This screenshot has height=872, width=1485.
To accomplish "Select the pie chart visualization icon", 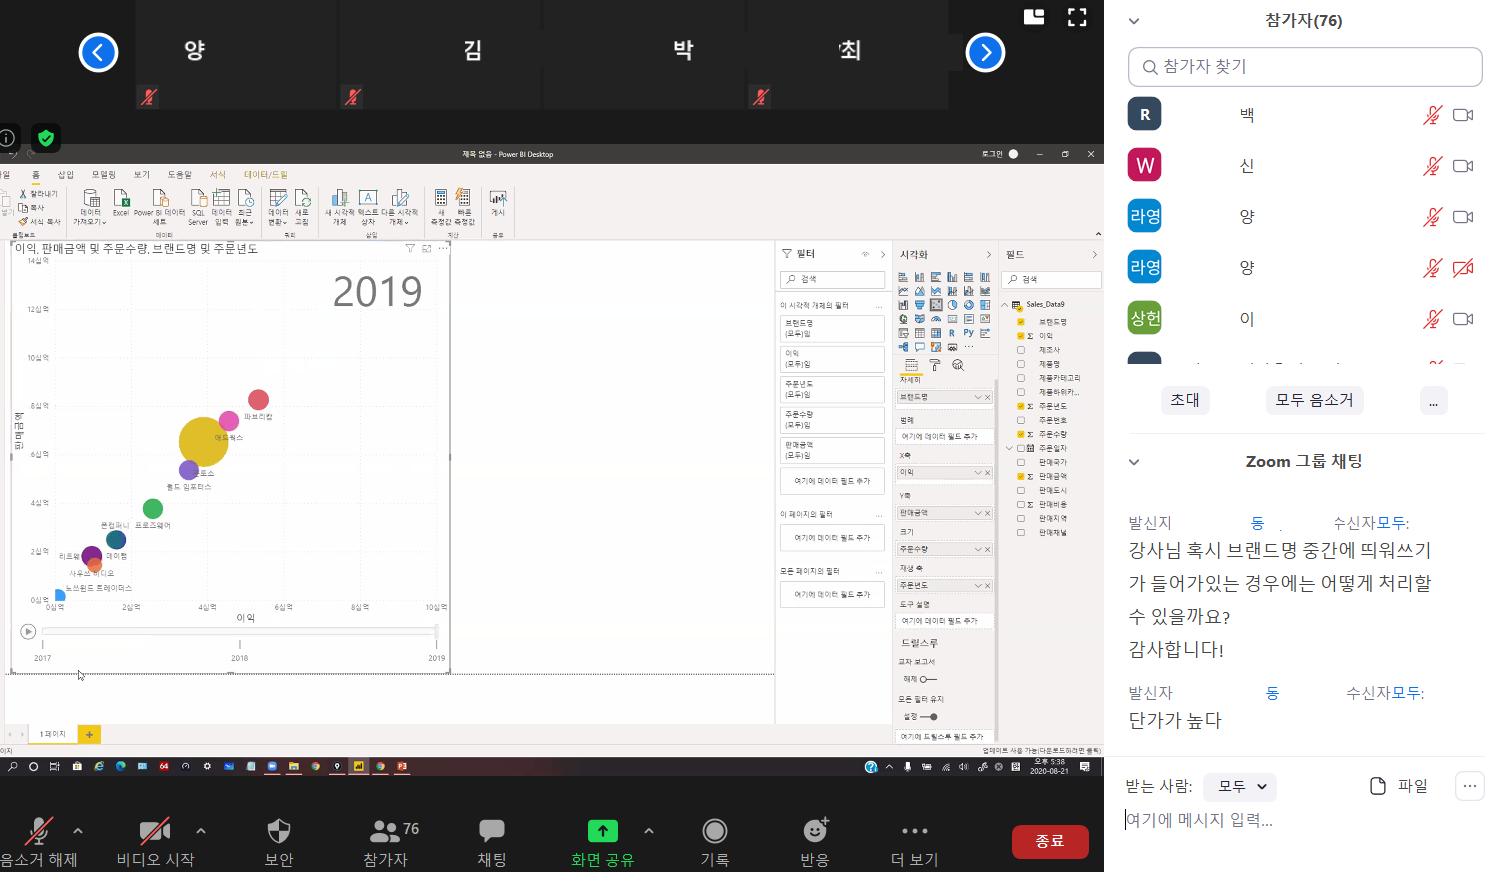I will pyautogui.click(x=952, y=305).
